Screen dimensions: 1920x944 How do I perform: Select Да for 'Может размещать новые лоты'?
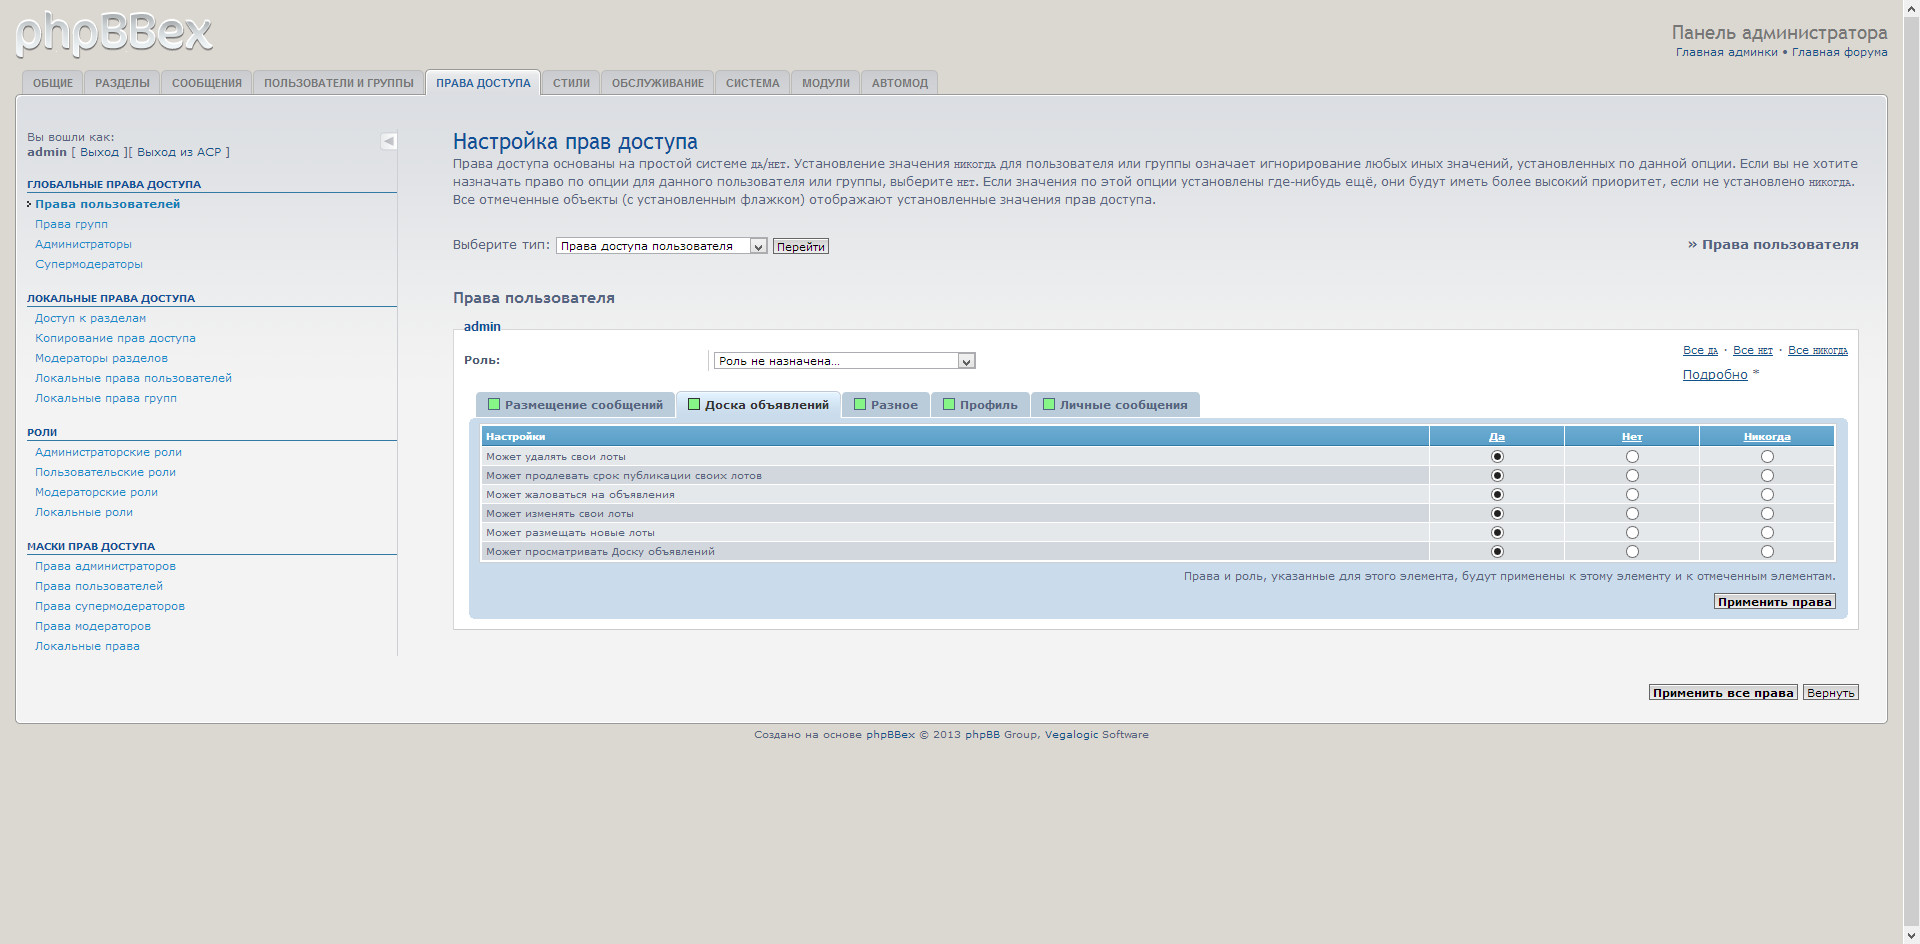pyautogui.click(x=1497, y=533)
